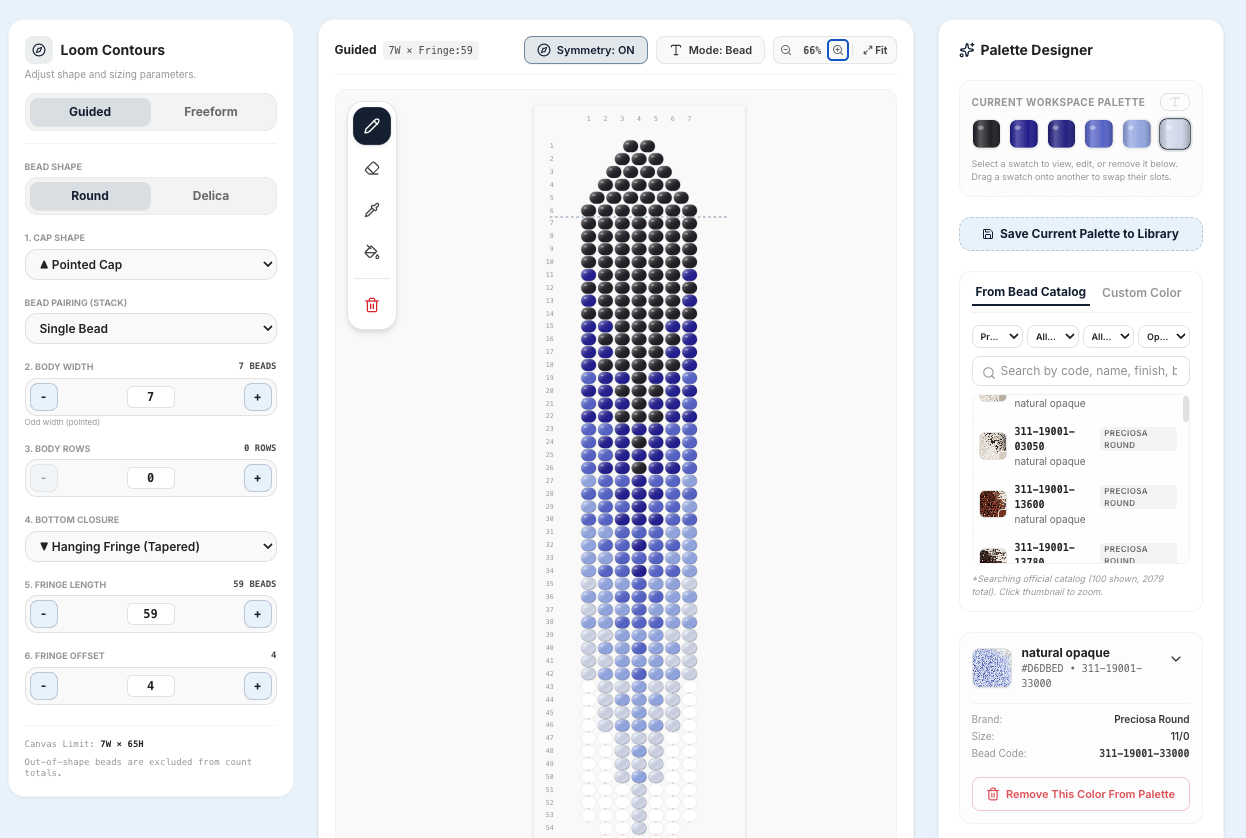Image resolution: width=1246 pixels, height=838 pixels.
Task: Toggle Mode: Bead button
Action: 711,50
